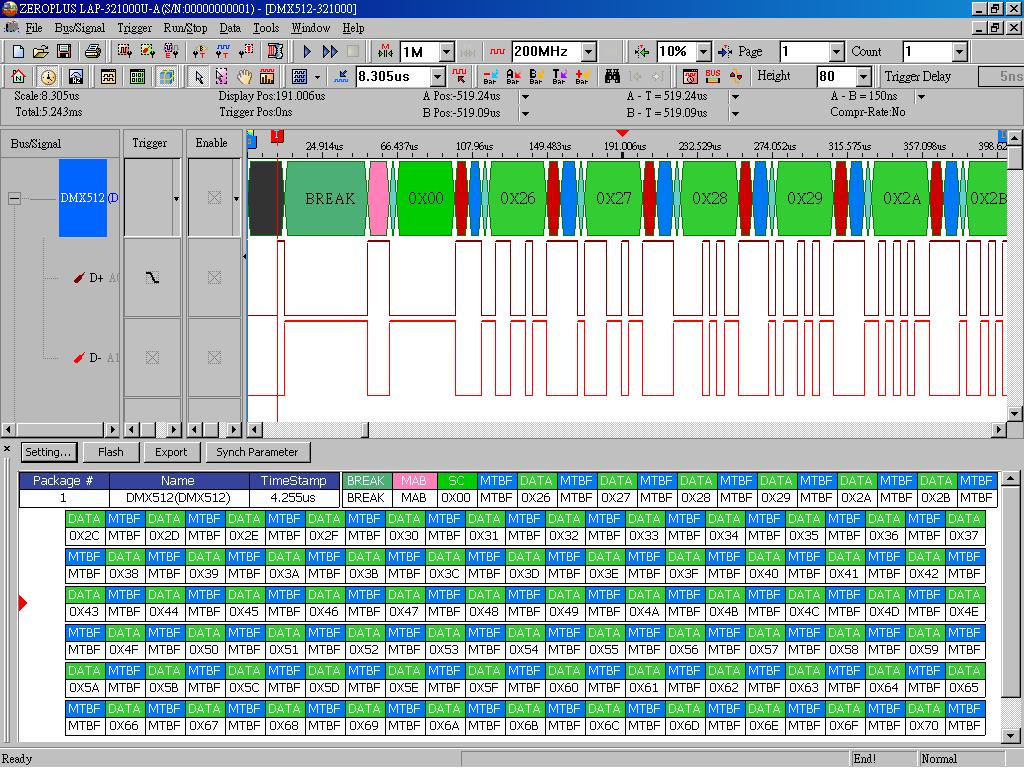Open the Height value dropdown
The height and width of the screenshot is (768, 1024).
point(863,77)
